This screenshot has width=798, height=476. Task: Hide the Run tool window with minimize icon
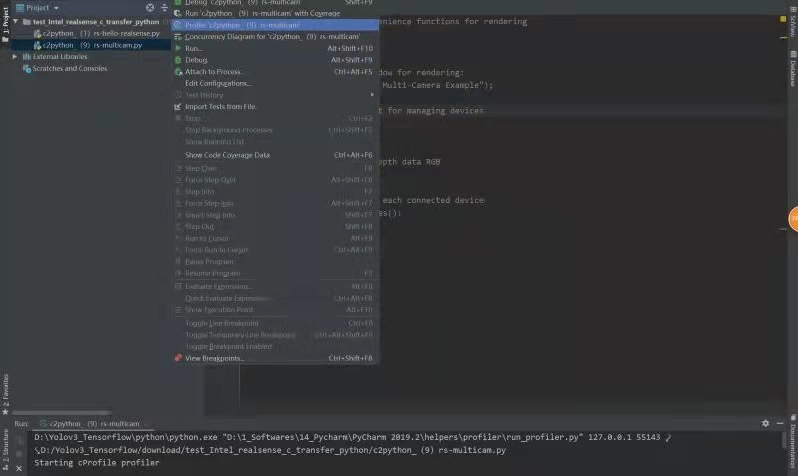click(x=780, y=423)
